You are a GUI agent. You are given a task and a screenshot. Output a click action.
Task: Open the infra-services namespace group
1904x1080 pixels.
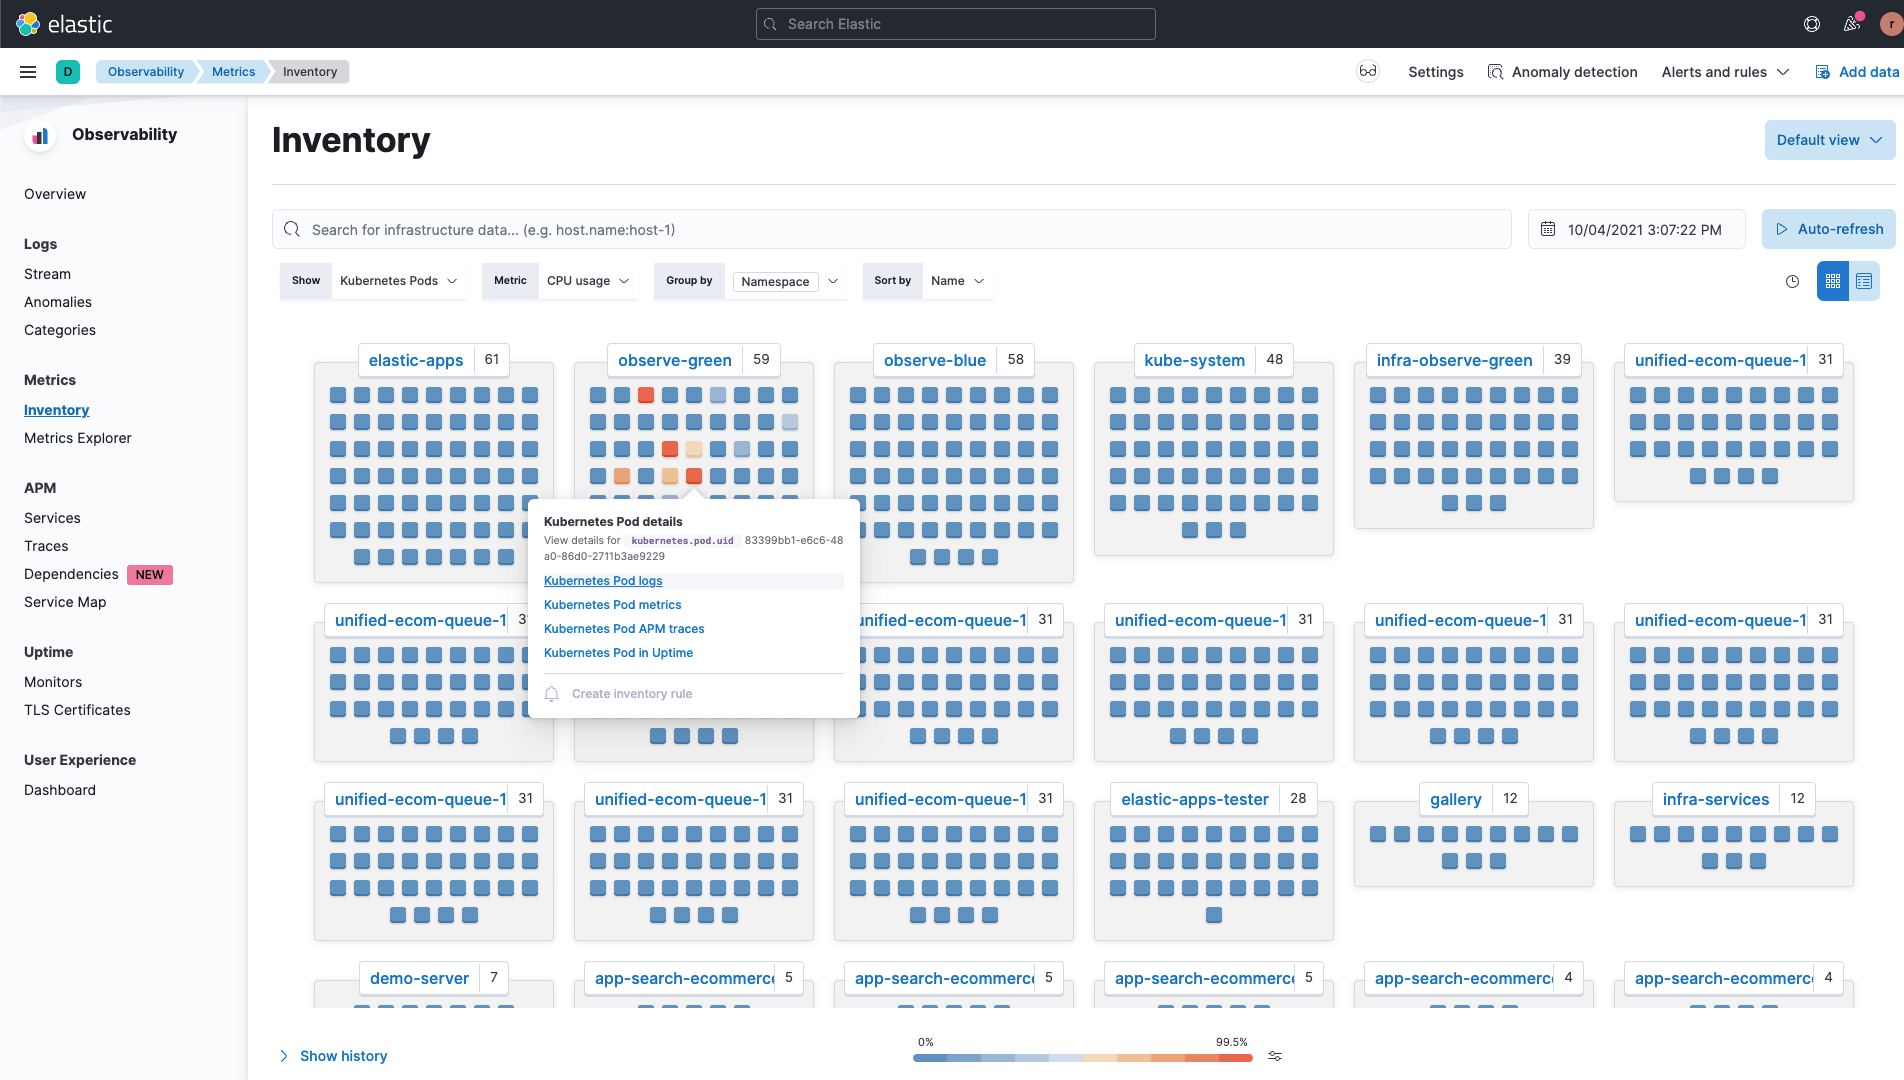coord(1716,799)
